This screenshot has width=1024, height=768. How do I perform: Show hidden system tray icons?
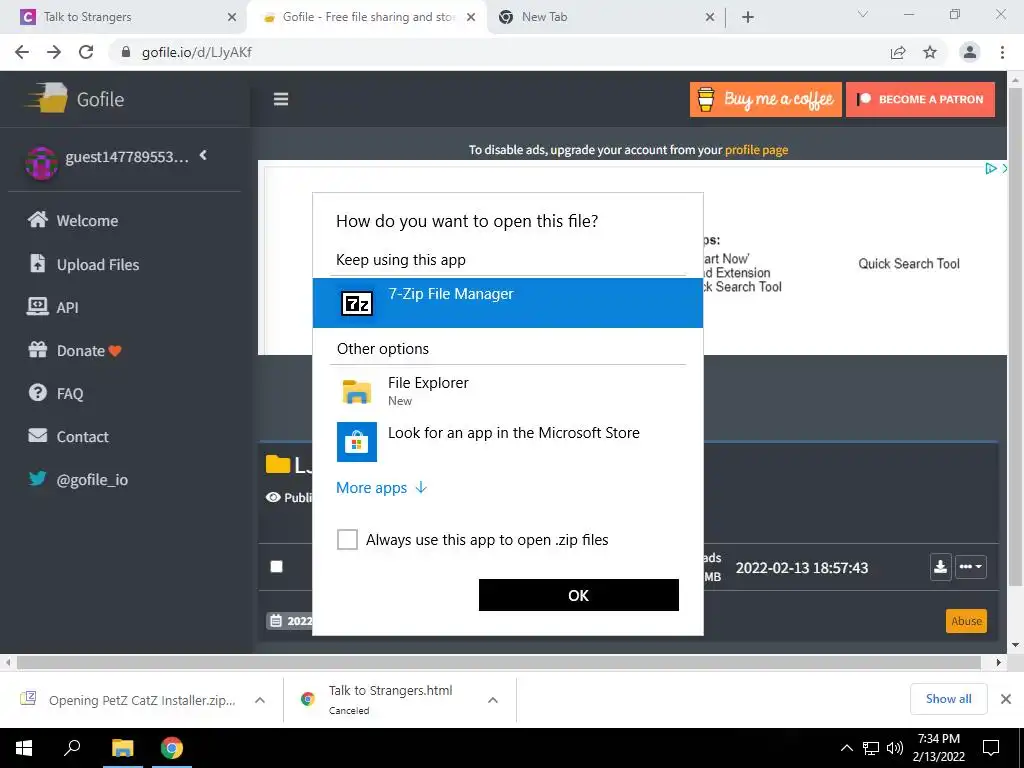click(x=846, y=748)
